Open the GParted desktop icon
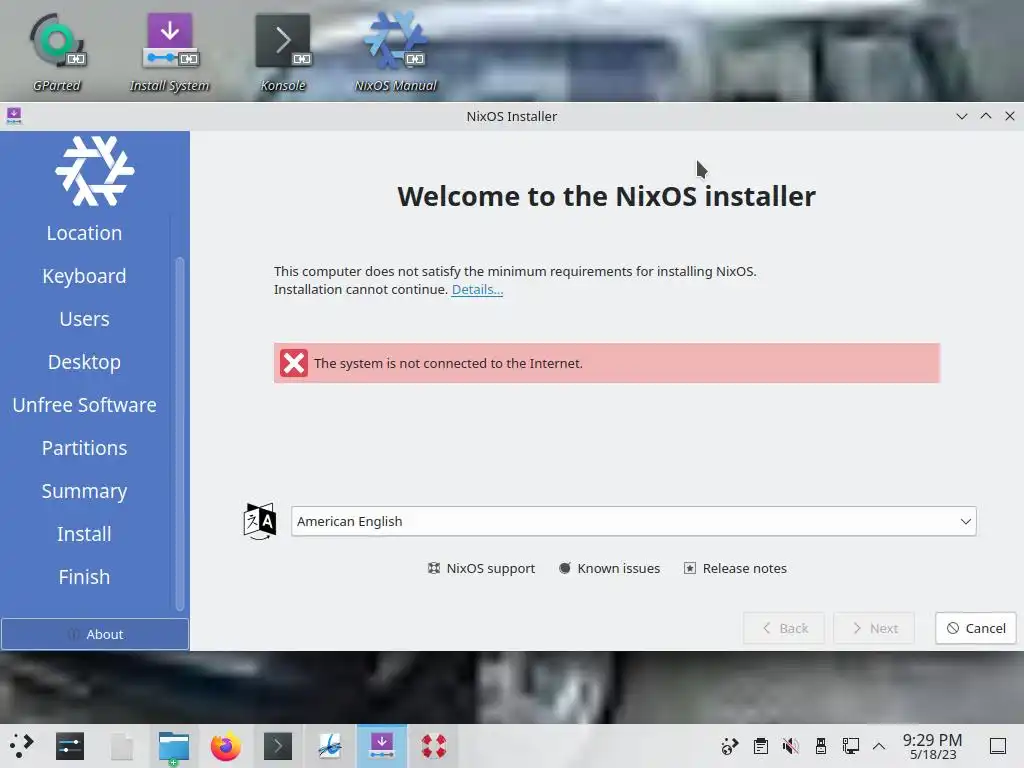Viewport: 1024px width, 768px height. [57, 52]
